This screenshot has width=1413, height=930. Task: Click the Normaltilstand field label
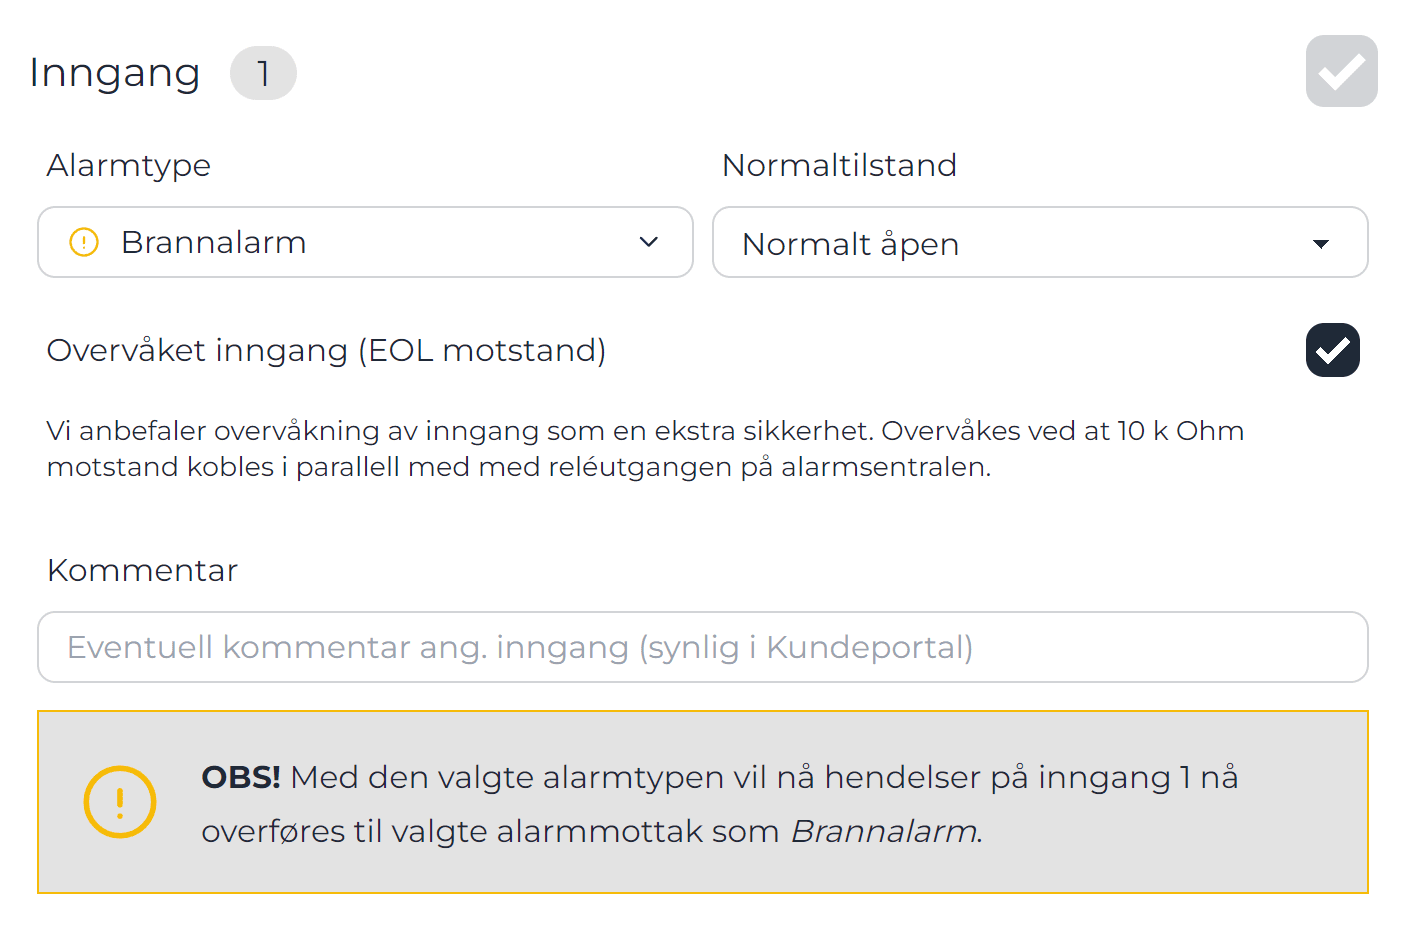pos(839,165)
